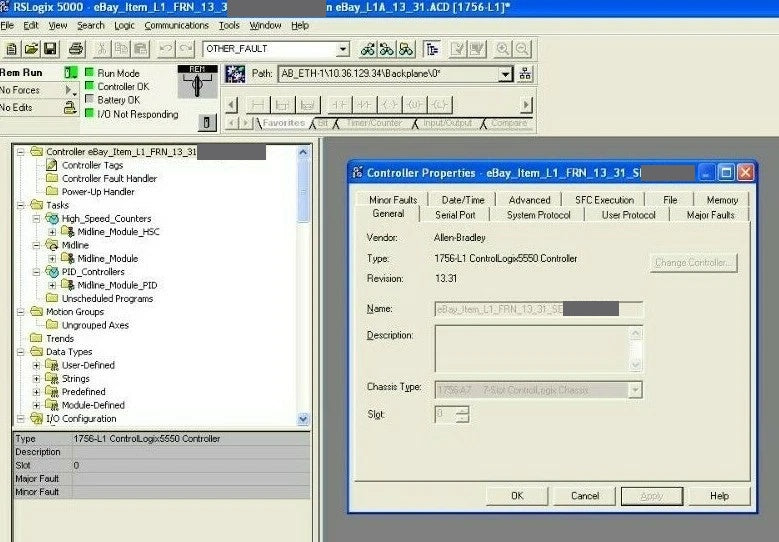Screen dimensions: 779x542
Task: Click OK in Controller Properties
Action: click(517, 496)
